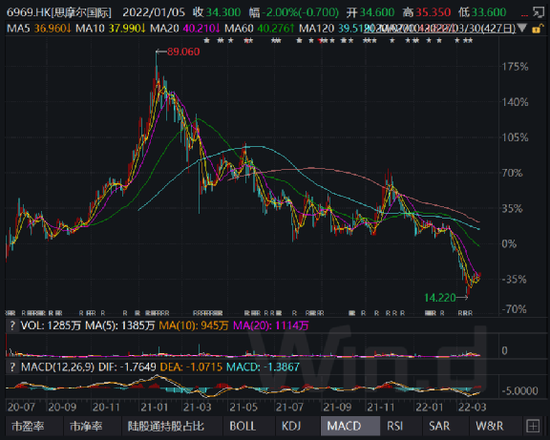Click the opening price 34.600
The width and height of the screenshot is (550, 440).
pos(377,13)
